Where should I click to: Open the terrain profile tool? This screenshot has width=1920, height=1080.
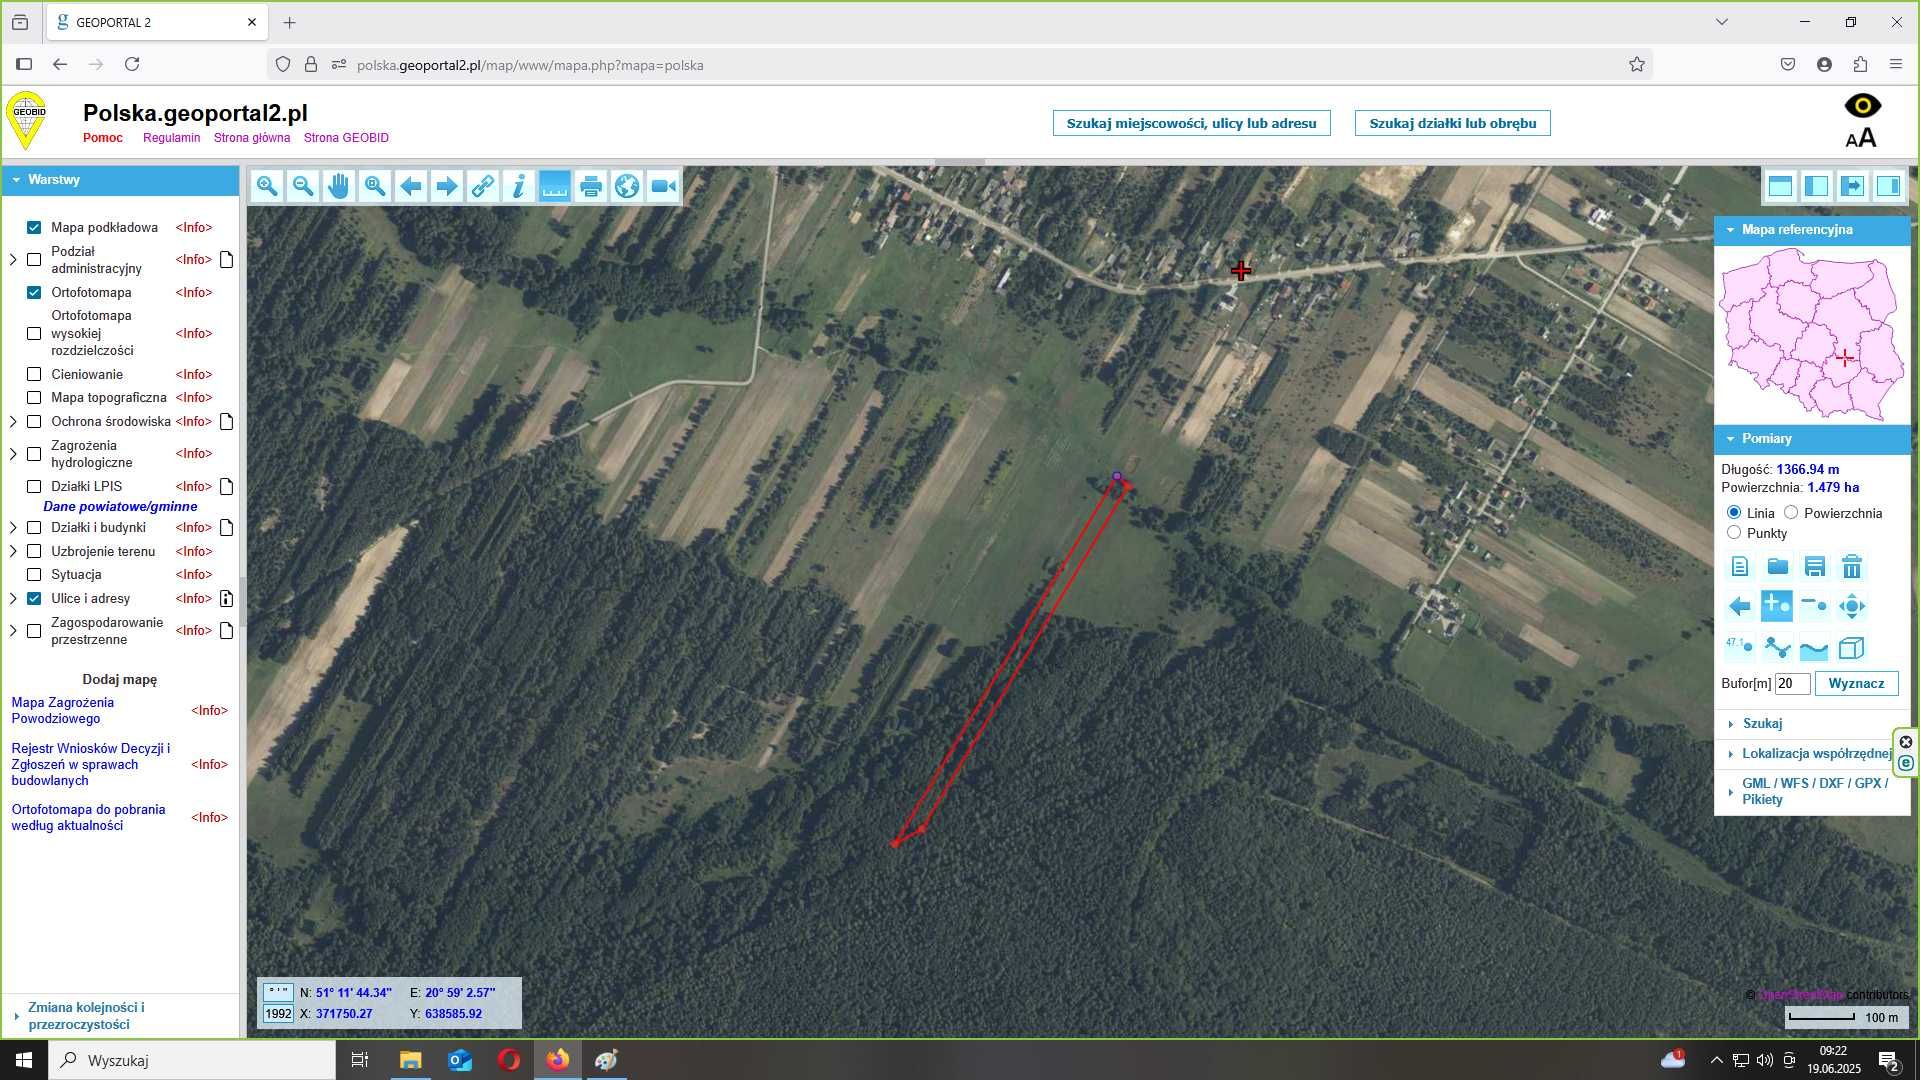pyautogui.click(x=1814, y=647)
